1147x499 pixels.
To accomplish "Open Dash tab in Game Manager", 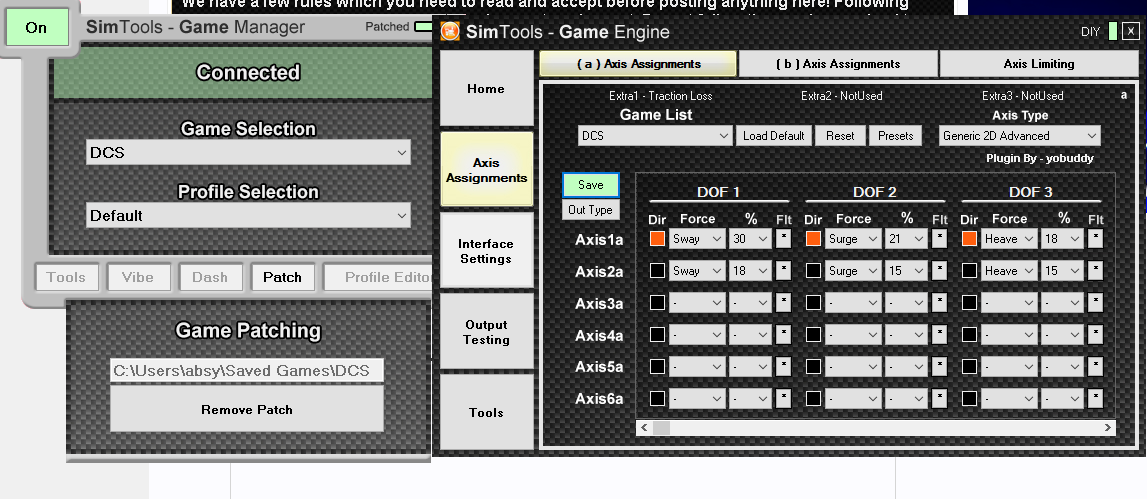I will tap(210, 277).
